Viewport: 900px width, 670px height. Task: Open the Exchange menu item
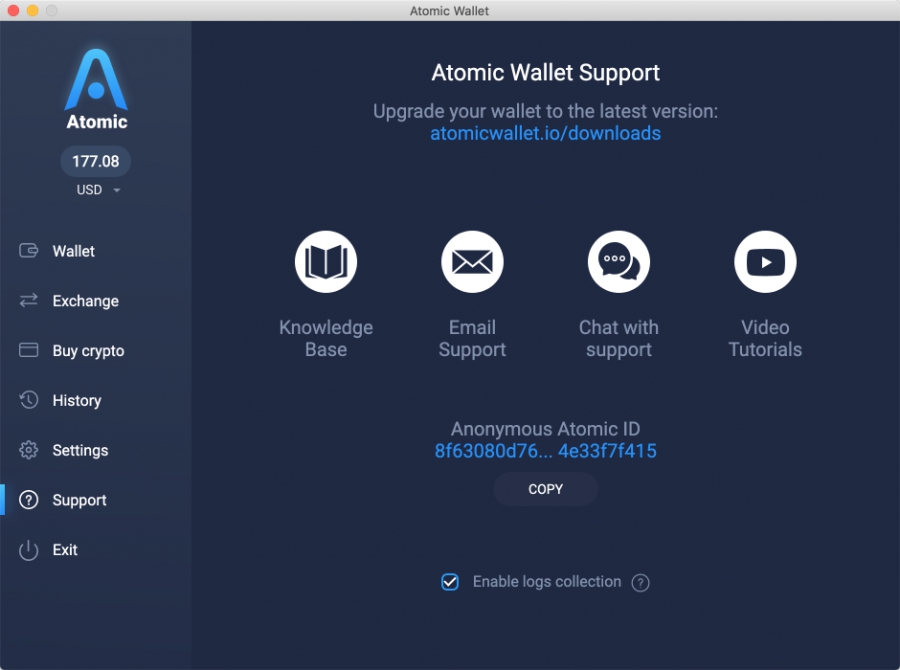point(86,301)
